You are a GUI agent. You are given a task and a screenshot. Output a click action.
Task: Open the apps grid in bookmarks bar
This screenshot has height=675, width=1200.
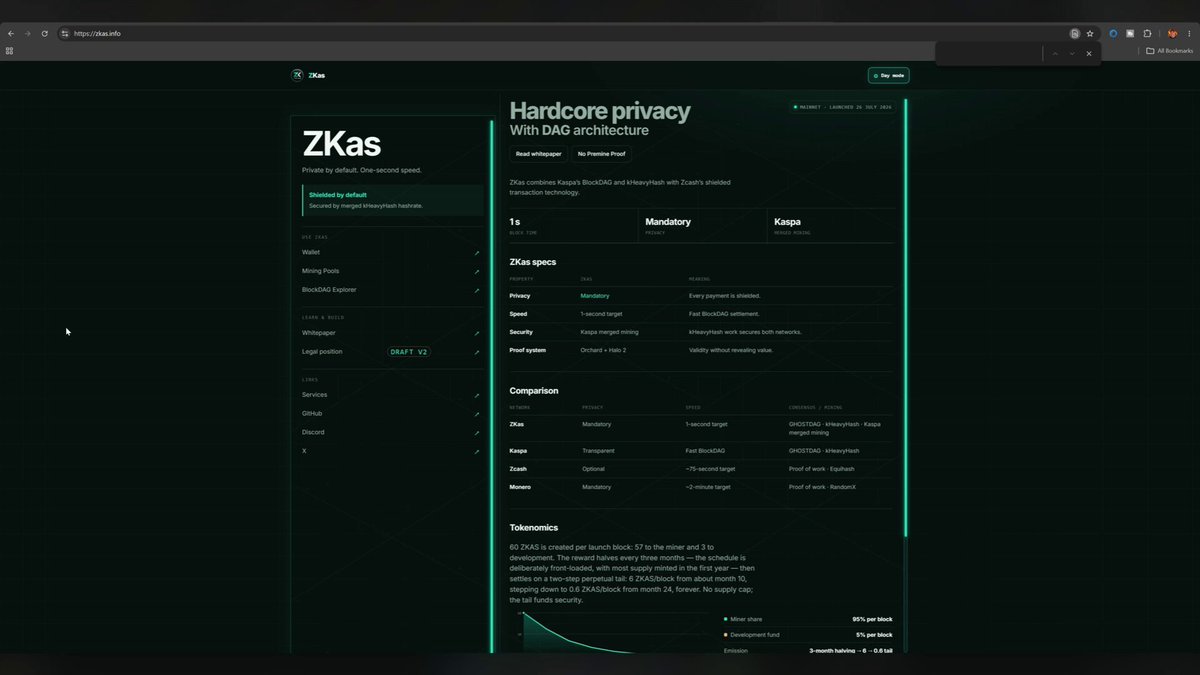pos(10,50)
